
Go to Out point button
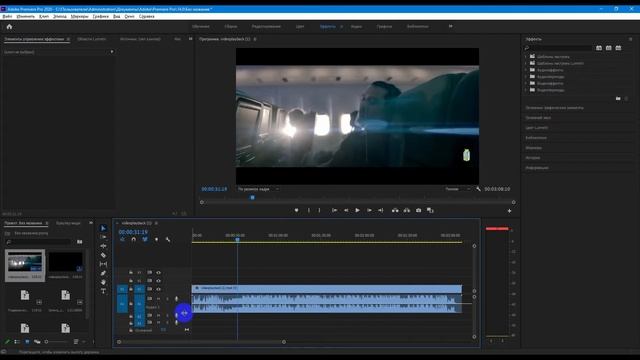pyautogui.click(x=380, y=210)
